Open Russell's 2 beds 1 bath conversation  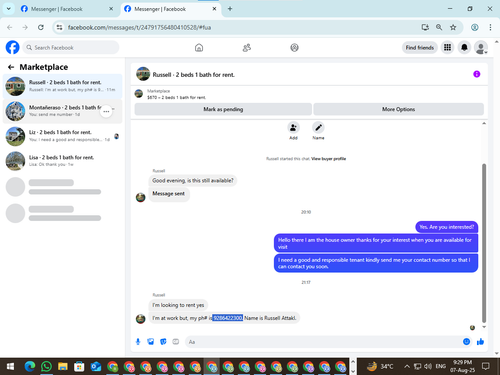[x=63, y=86]
